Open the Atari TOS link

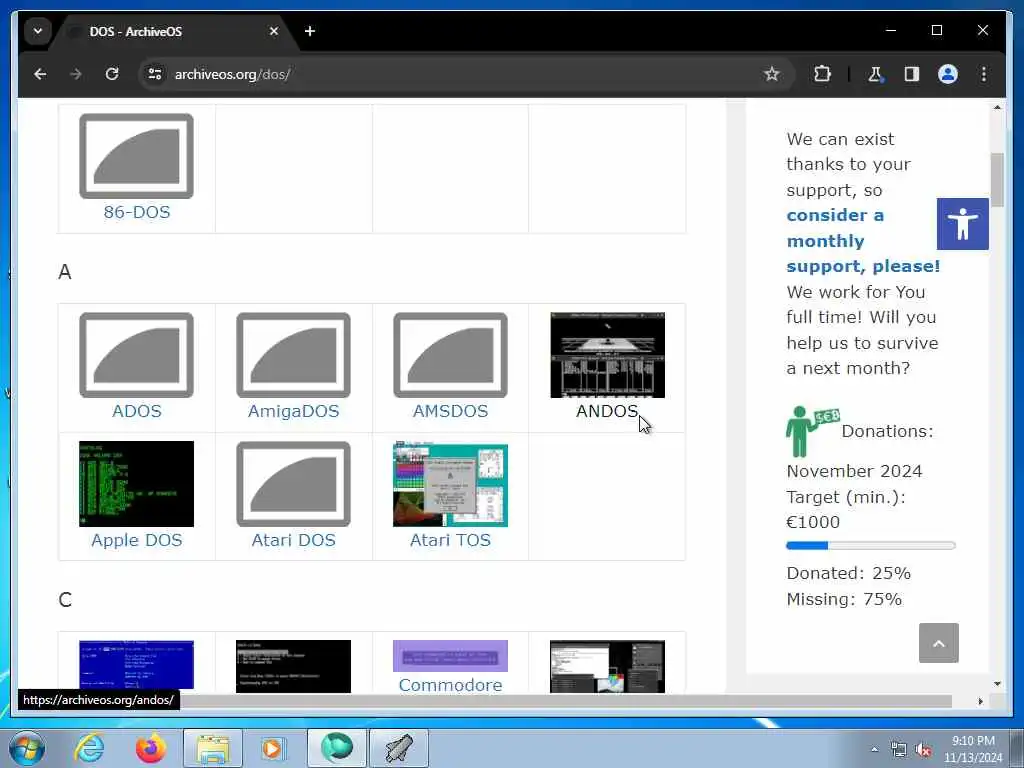(450, 541)
